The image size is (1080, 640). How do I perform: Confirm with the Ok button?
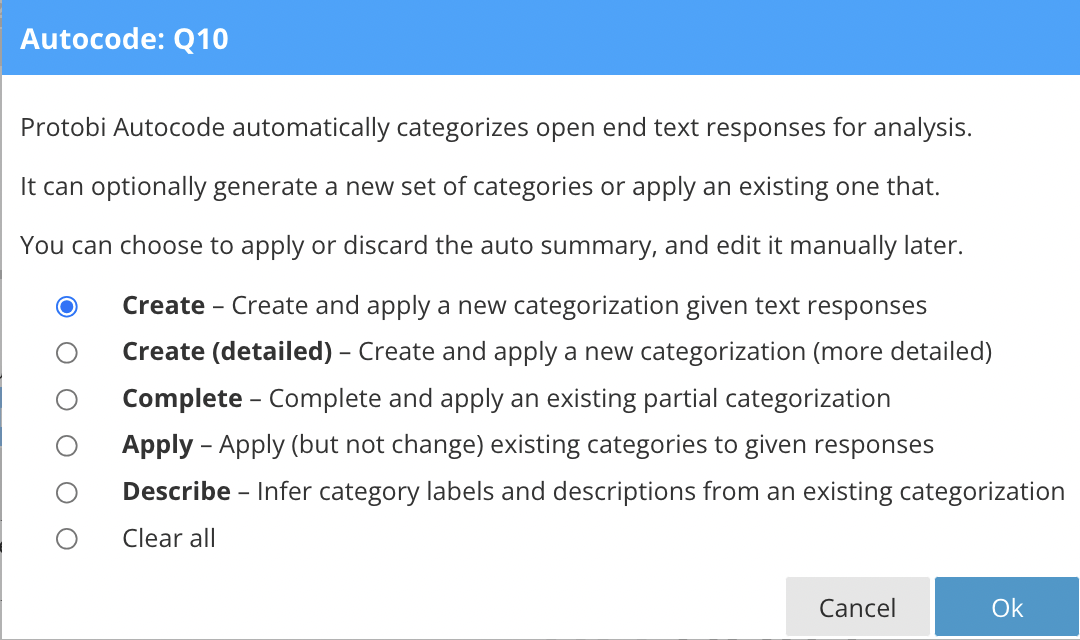coord(1007,608)
